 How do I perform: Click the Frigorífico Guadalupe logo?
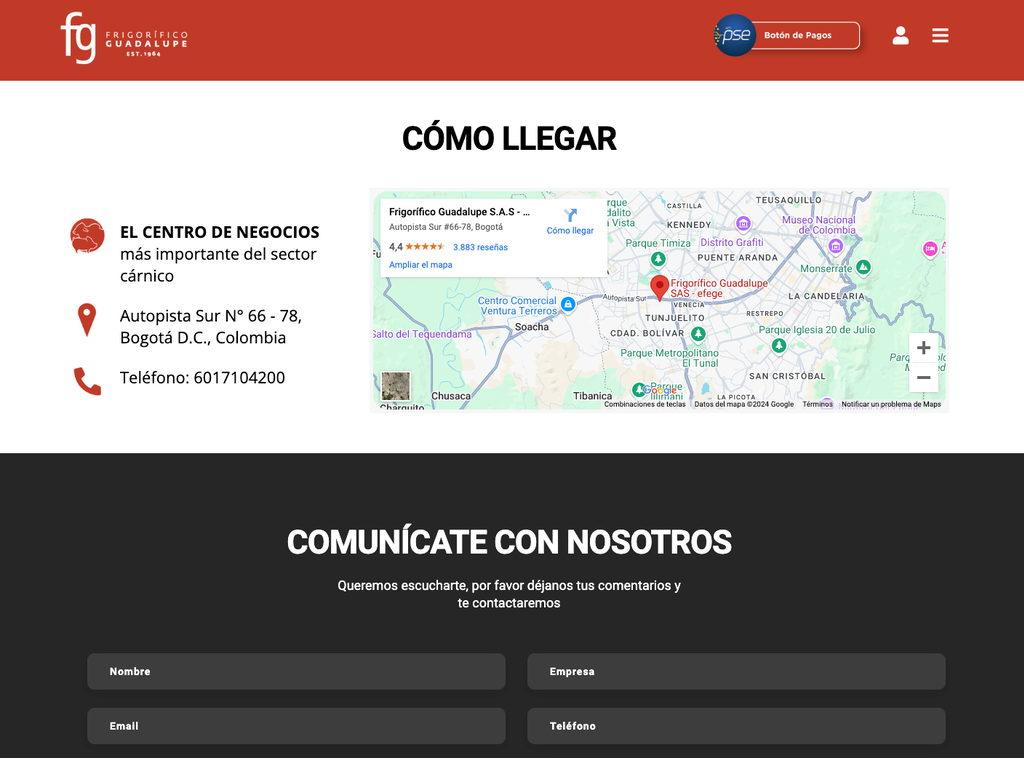point(123,38)
